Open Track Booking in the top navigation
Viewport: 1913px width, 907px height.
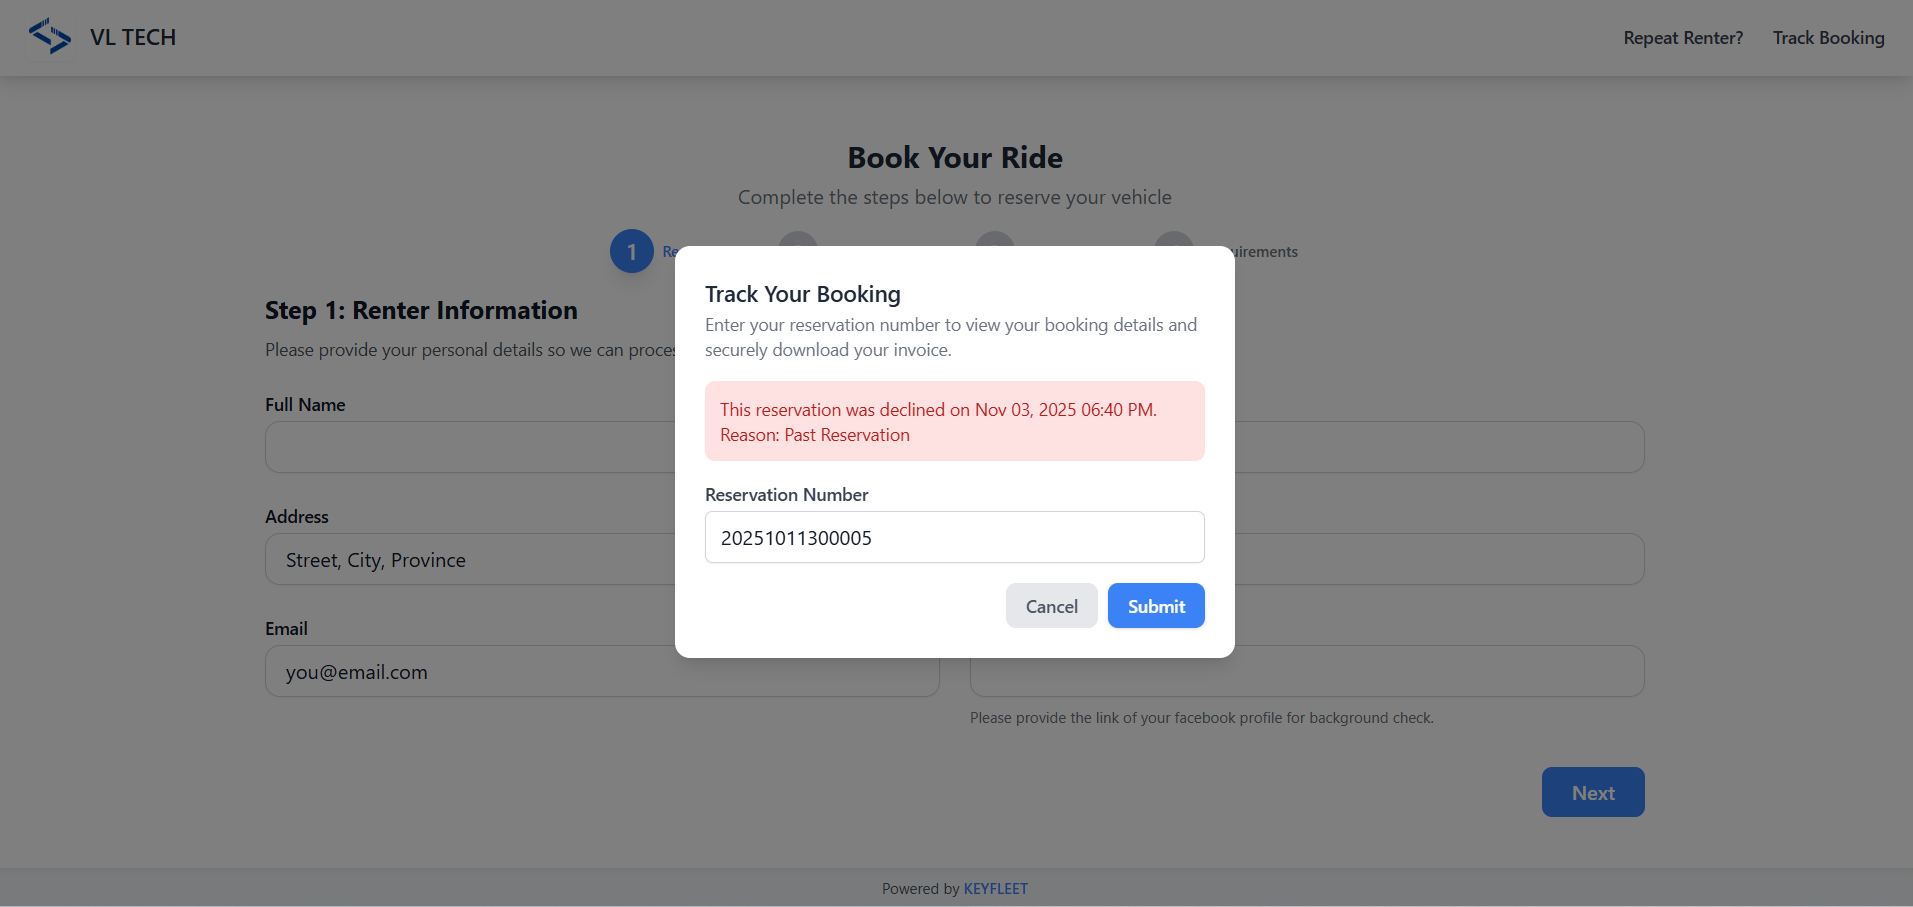tap(1828, 38)
